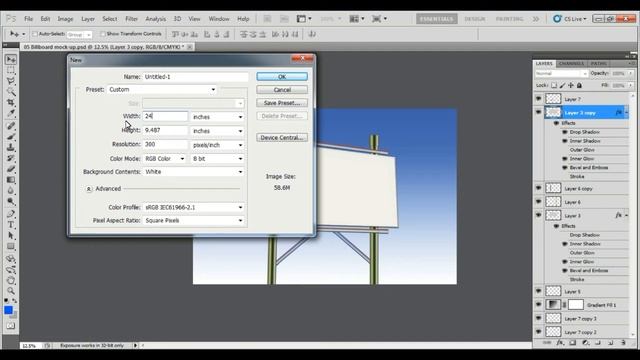This screenshot has width=640, height=360.
Task: Select the 3D Rotate tool
Action: (x=11, y=259)
